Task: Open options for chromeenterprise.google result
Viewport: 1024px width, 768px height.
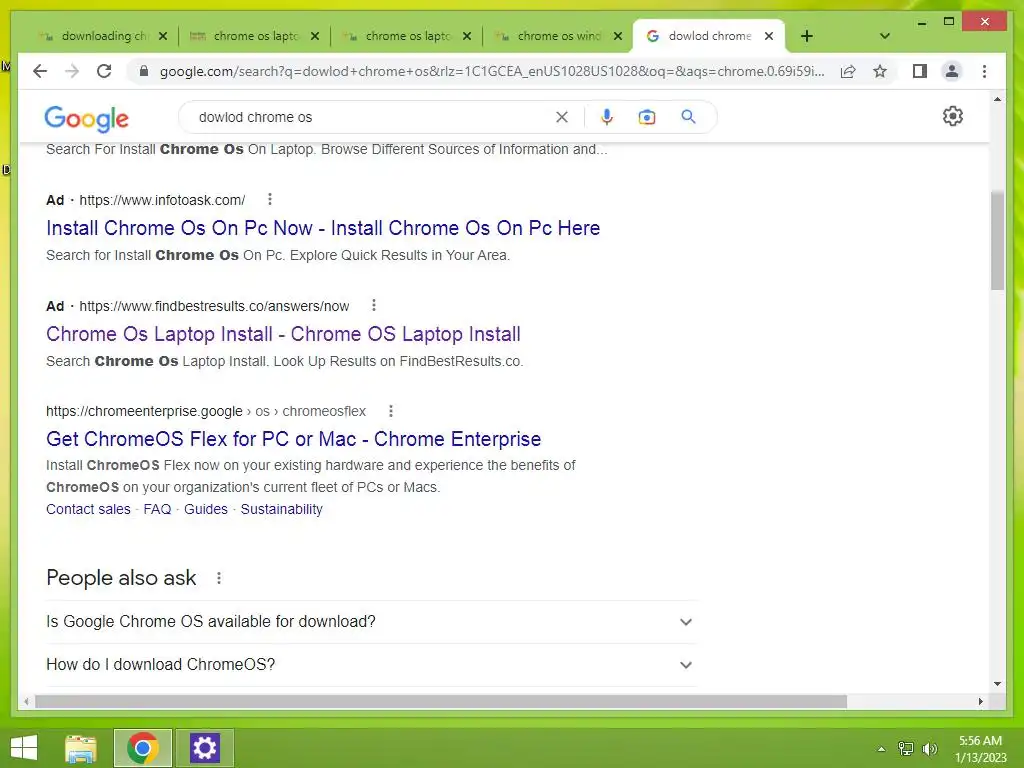Action: tap(391, 411)
